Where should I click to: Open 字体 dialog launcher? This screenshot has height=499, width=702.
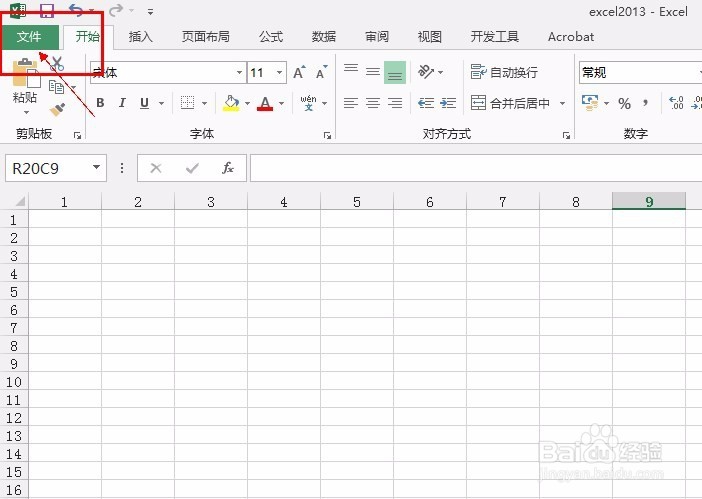(x=327, y=135)
